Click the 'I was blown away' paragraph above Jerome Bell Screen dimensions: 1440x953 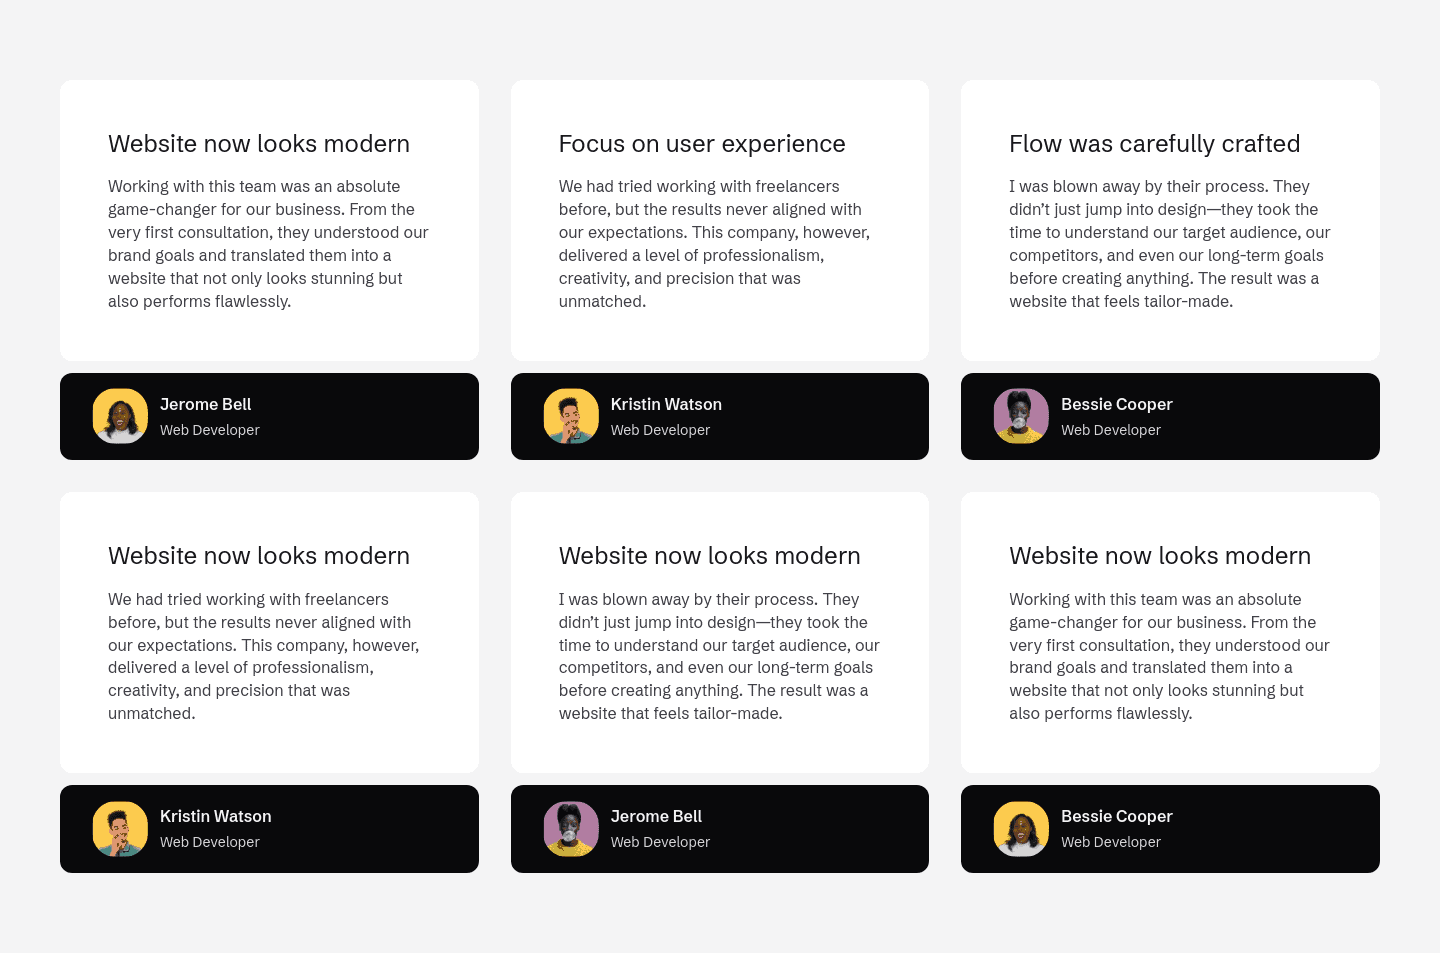pyautogui.click(x=719, y=656)
